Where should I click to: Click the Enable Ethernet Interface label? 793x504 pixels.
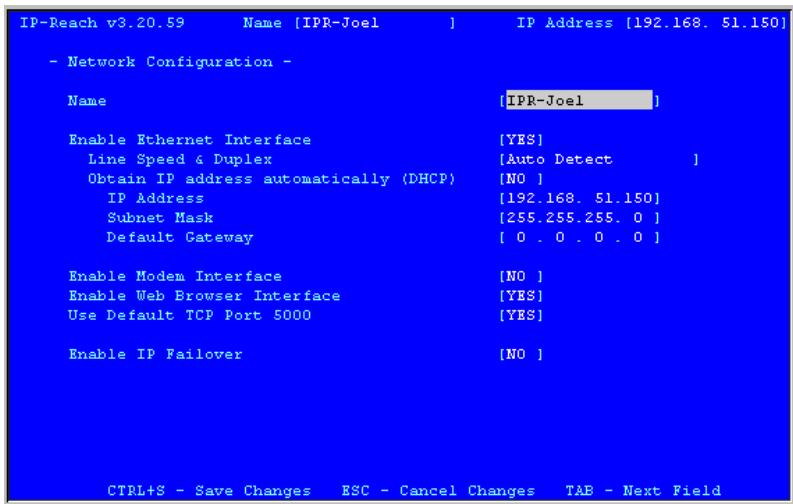point(190,140)
